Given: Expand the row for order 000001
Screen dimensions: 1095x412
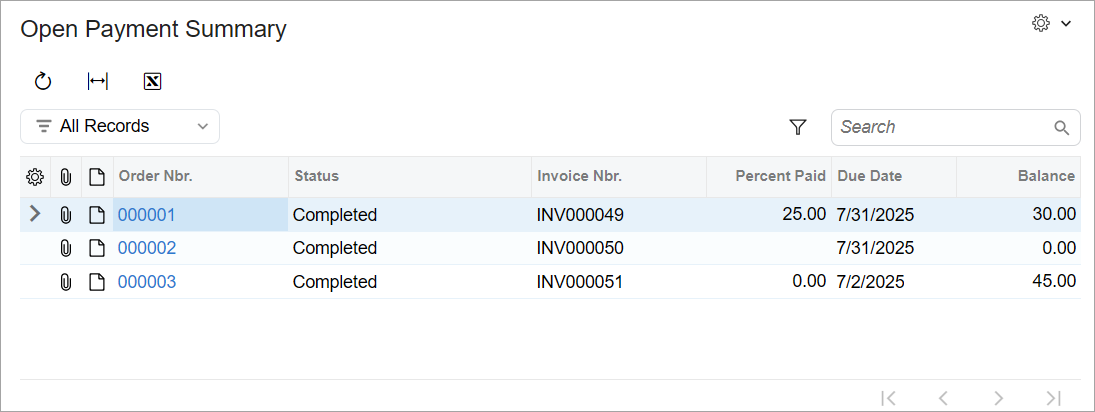Looking at the screenshot, I should [x=35, y=214].
